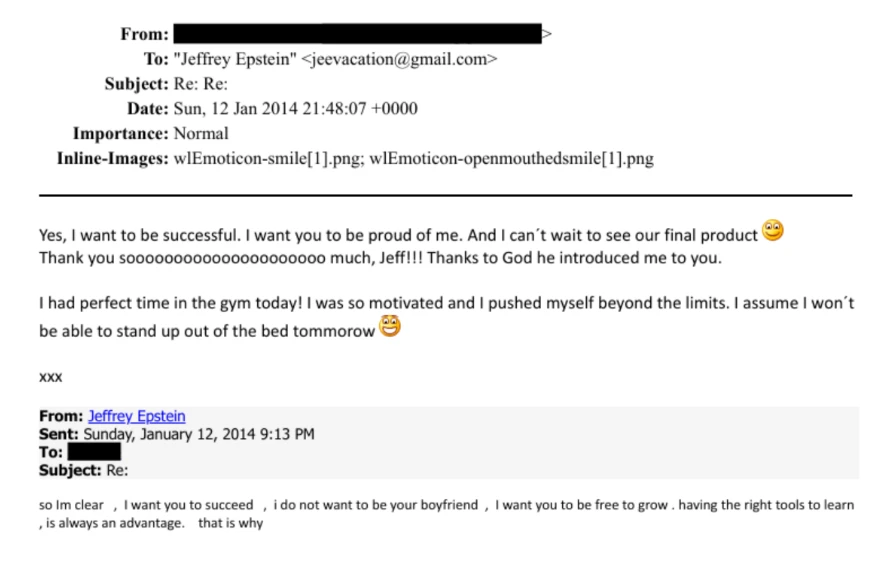Click the redacted black bar beside top From
Viewport: 896px width, 561px height.
coord(357,34)
